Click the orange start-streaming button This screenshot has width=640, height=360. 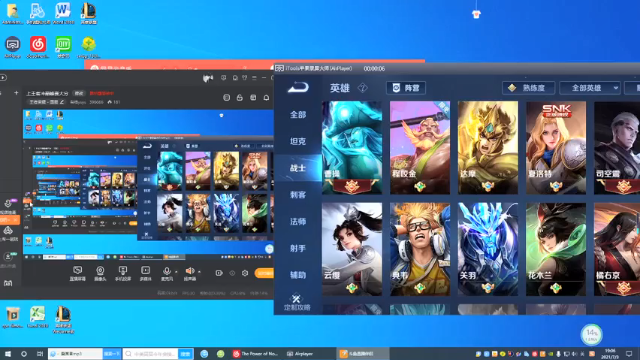click(264, 273)
